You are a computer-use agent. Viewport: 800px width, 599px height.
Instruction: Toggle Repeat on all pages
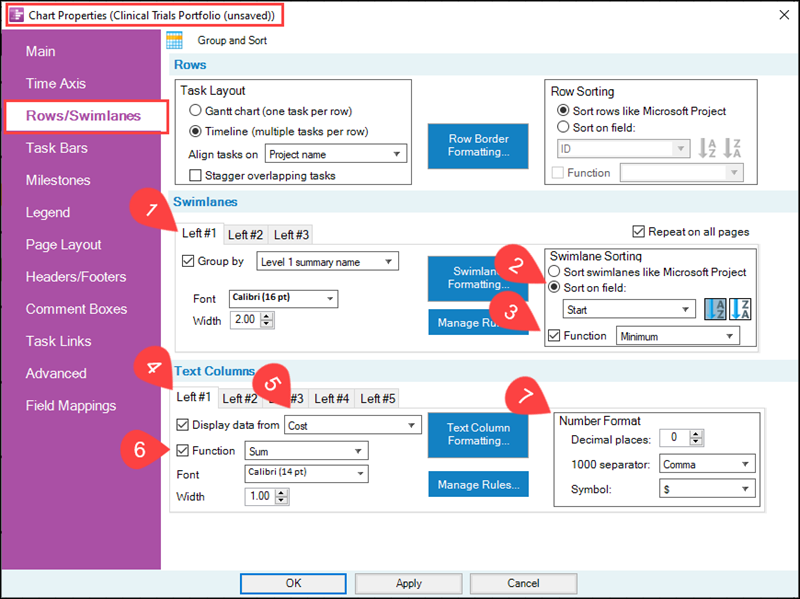coord(641,231)
